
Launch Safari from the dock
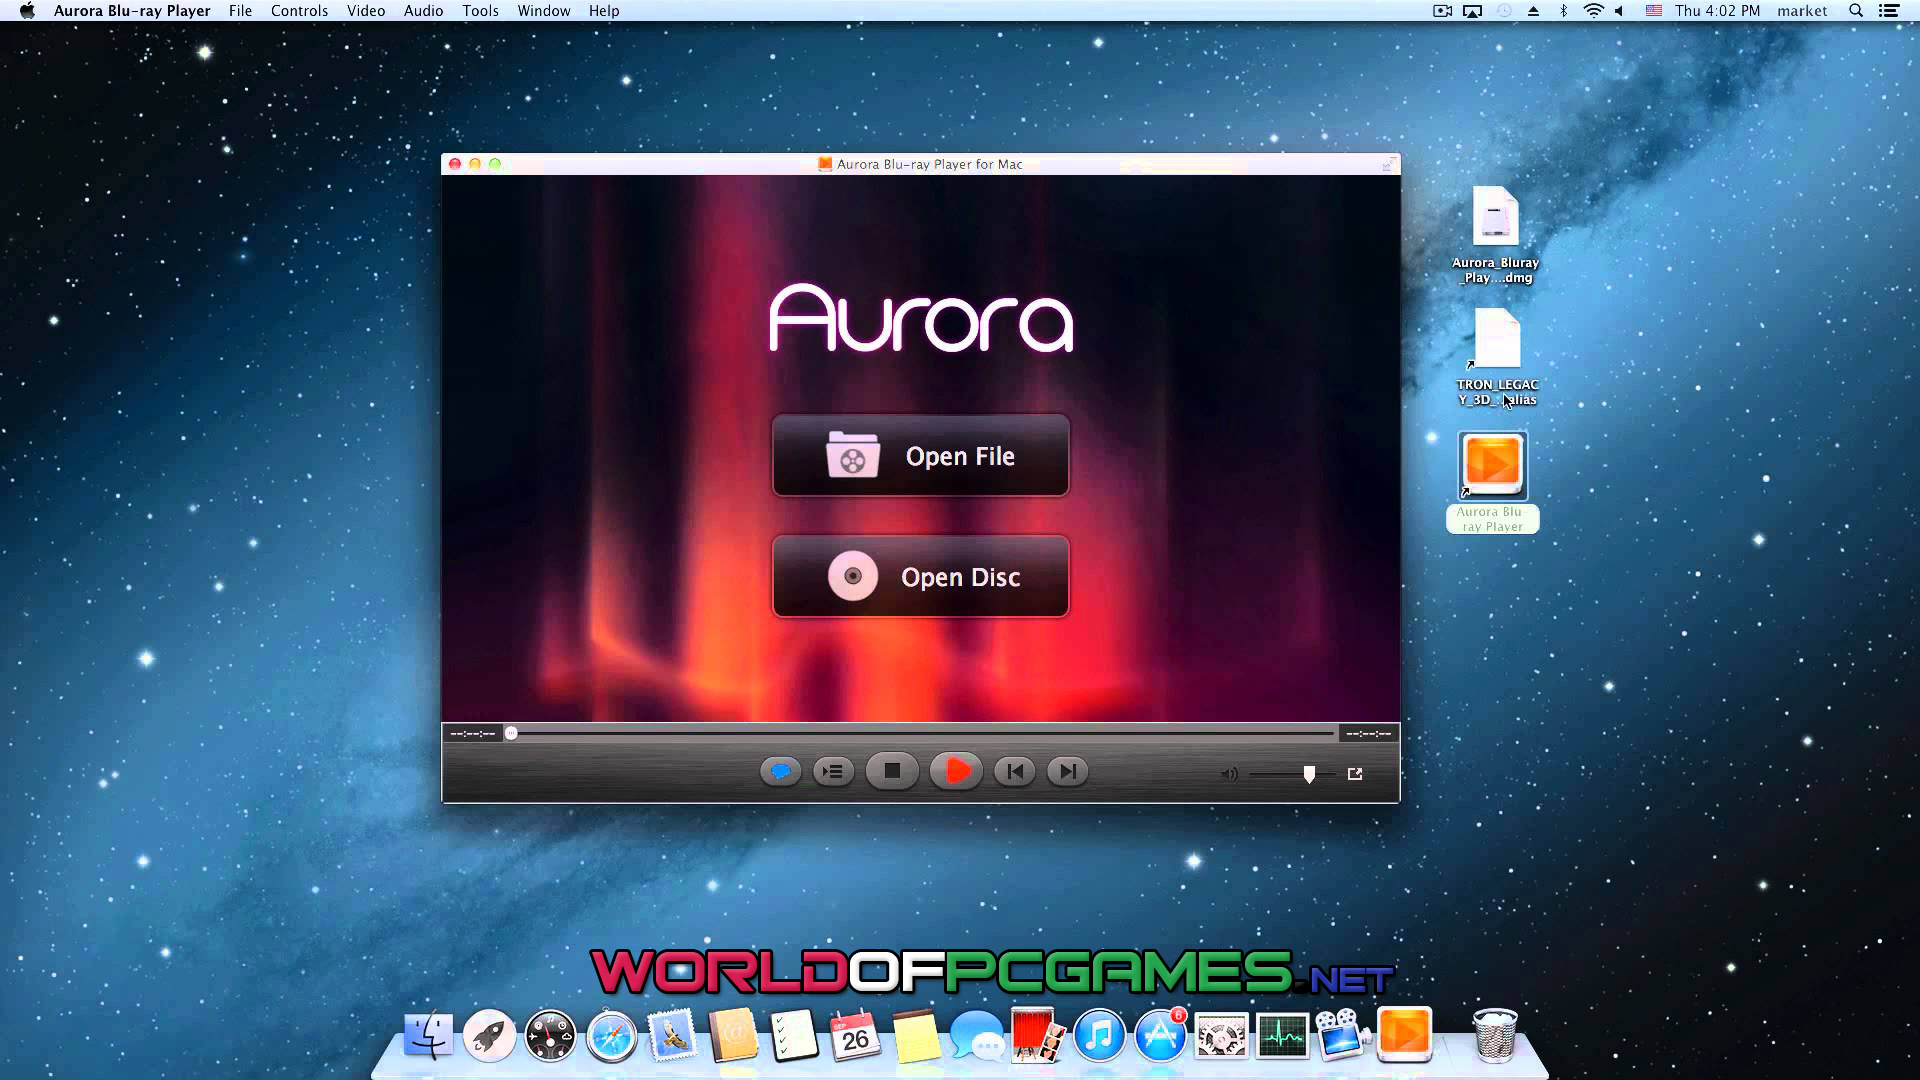pyautogui.click(x=611, y=1035)
